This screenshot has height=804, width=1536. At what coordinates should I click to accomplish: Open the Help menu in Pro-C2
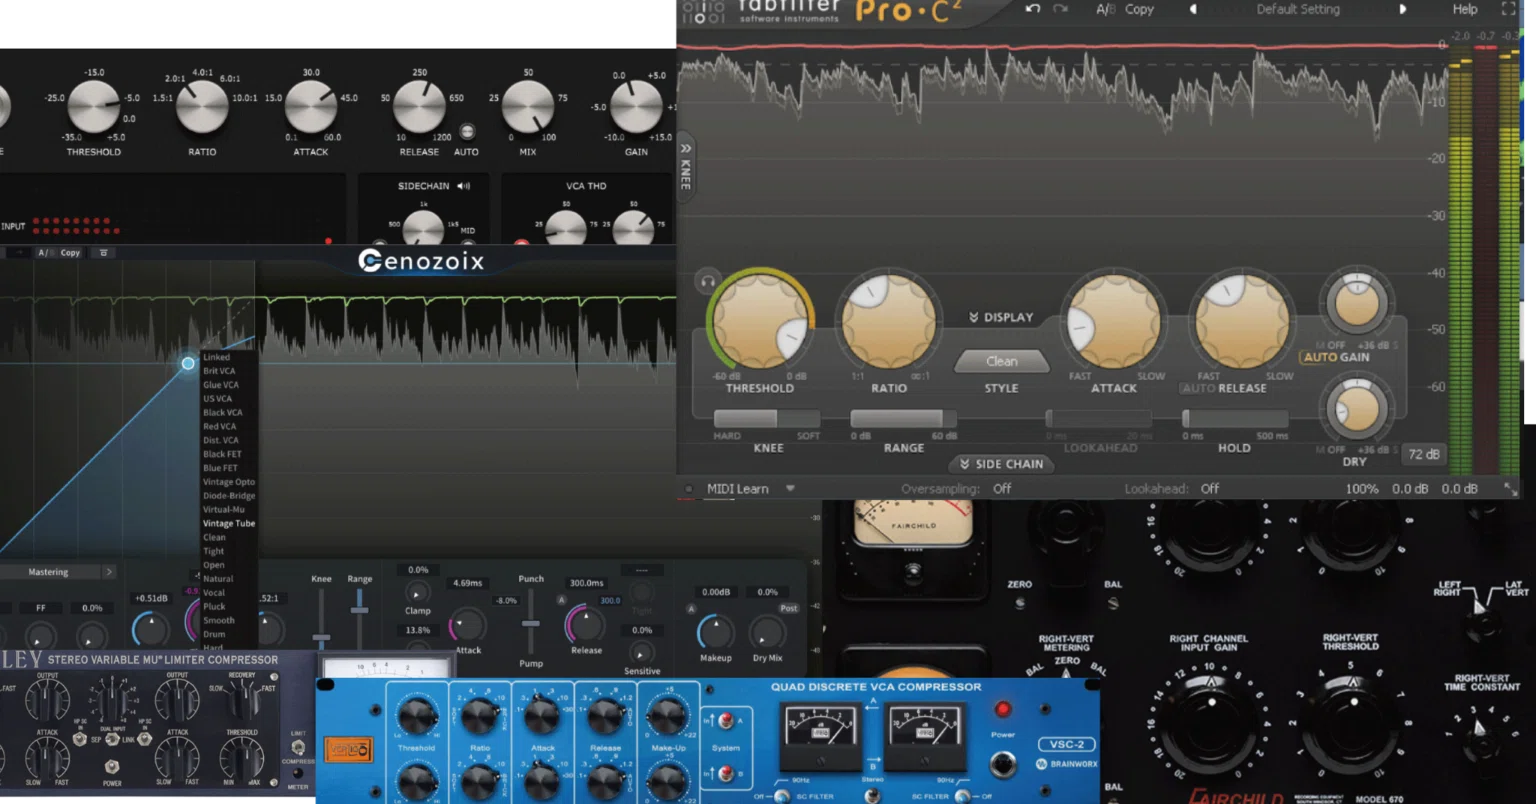click(1465, 9)
